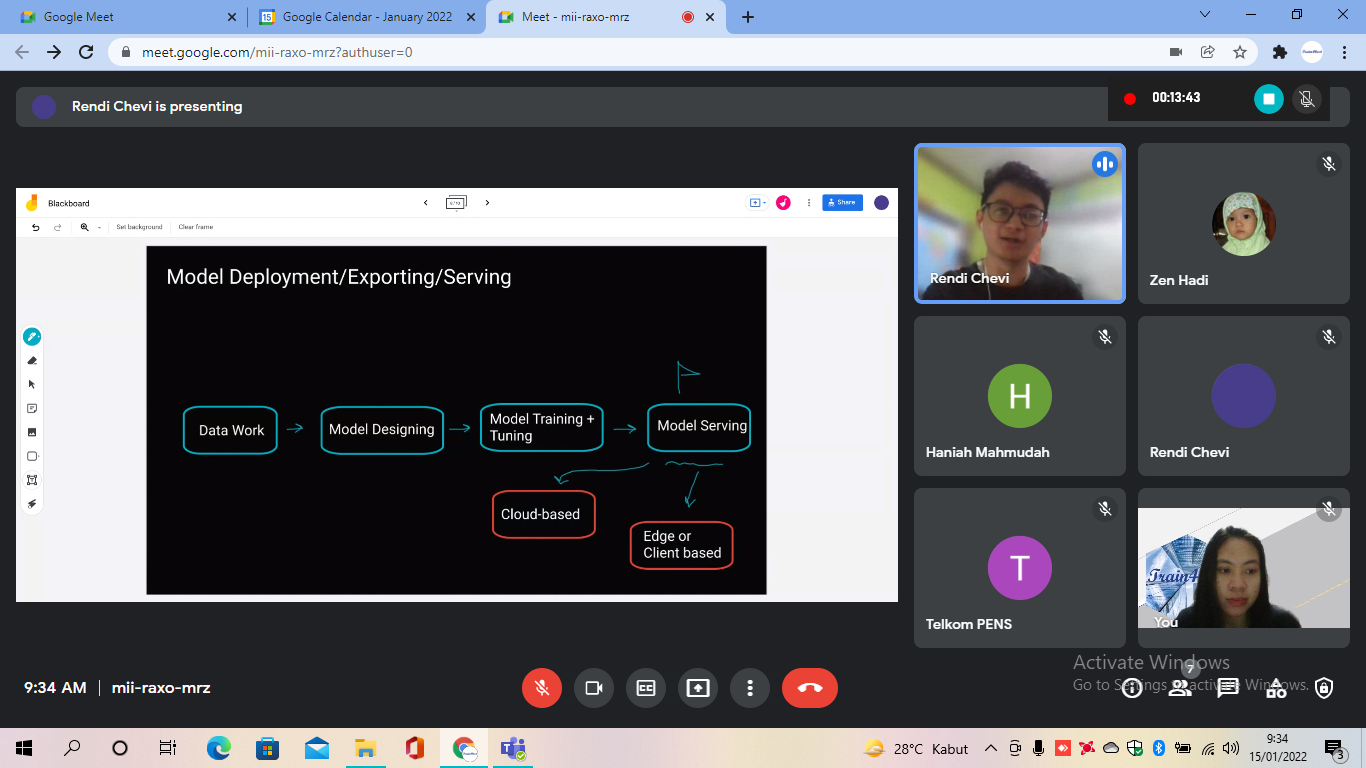Expand the system tray hidden icons chevron

(x=991, y=748)
